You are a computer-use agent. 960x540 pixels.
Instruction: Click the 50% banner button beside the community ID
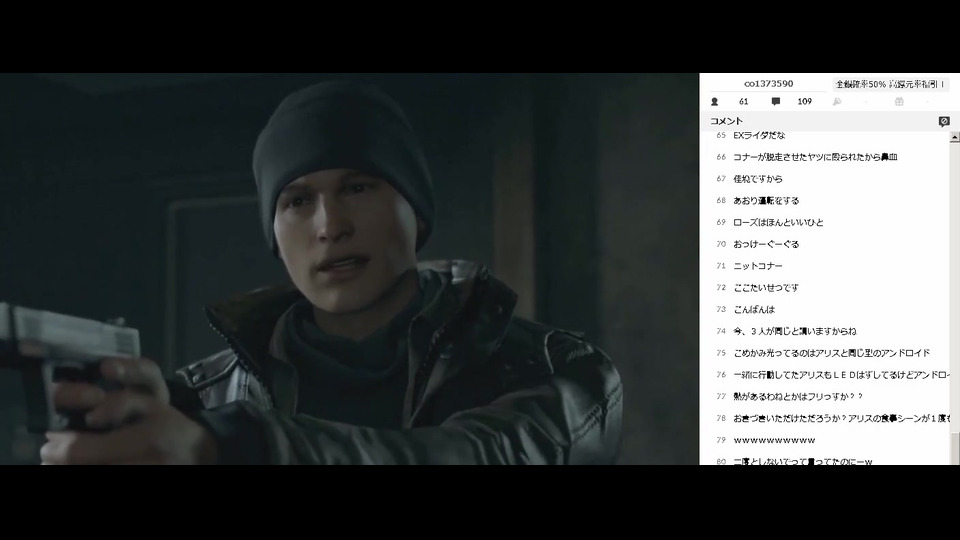pyautogui.click(x=891, y=84)
